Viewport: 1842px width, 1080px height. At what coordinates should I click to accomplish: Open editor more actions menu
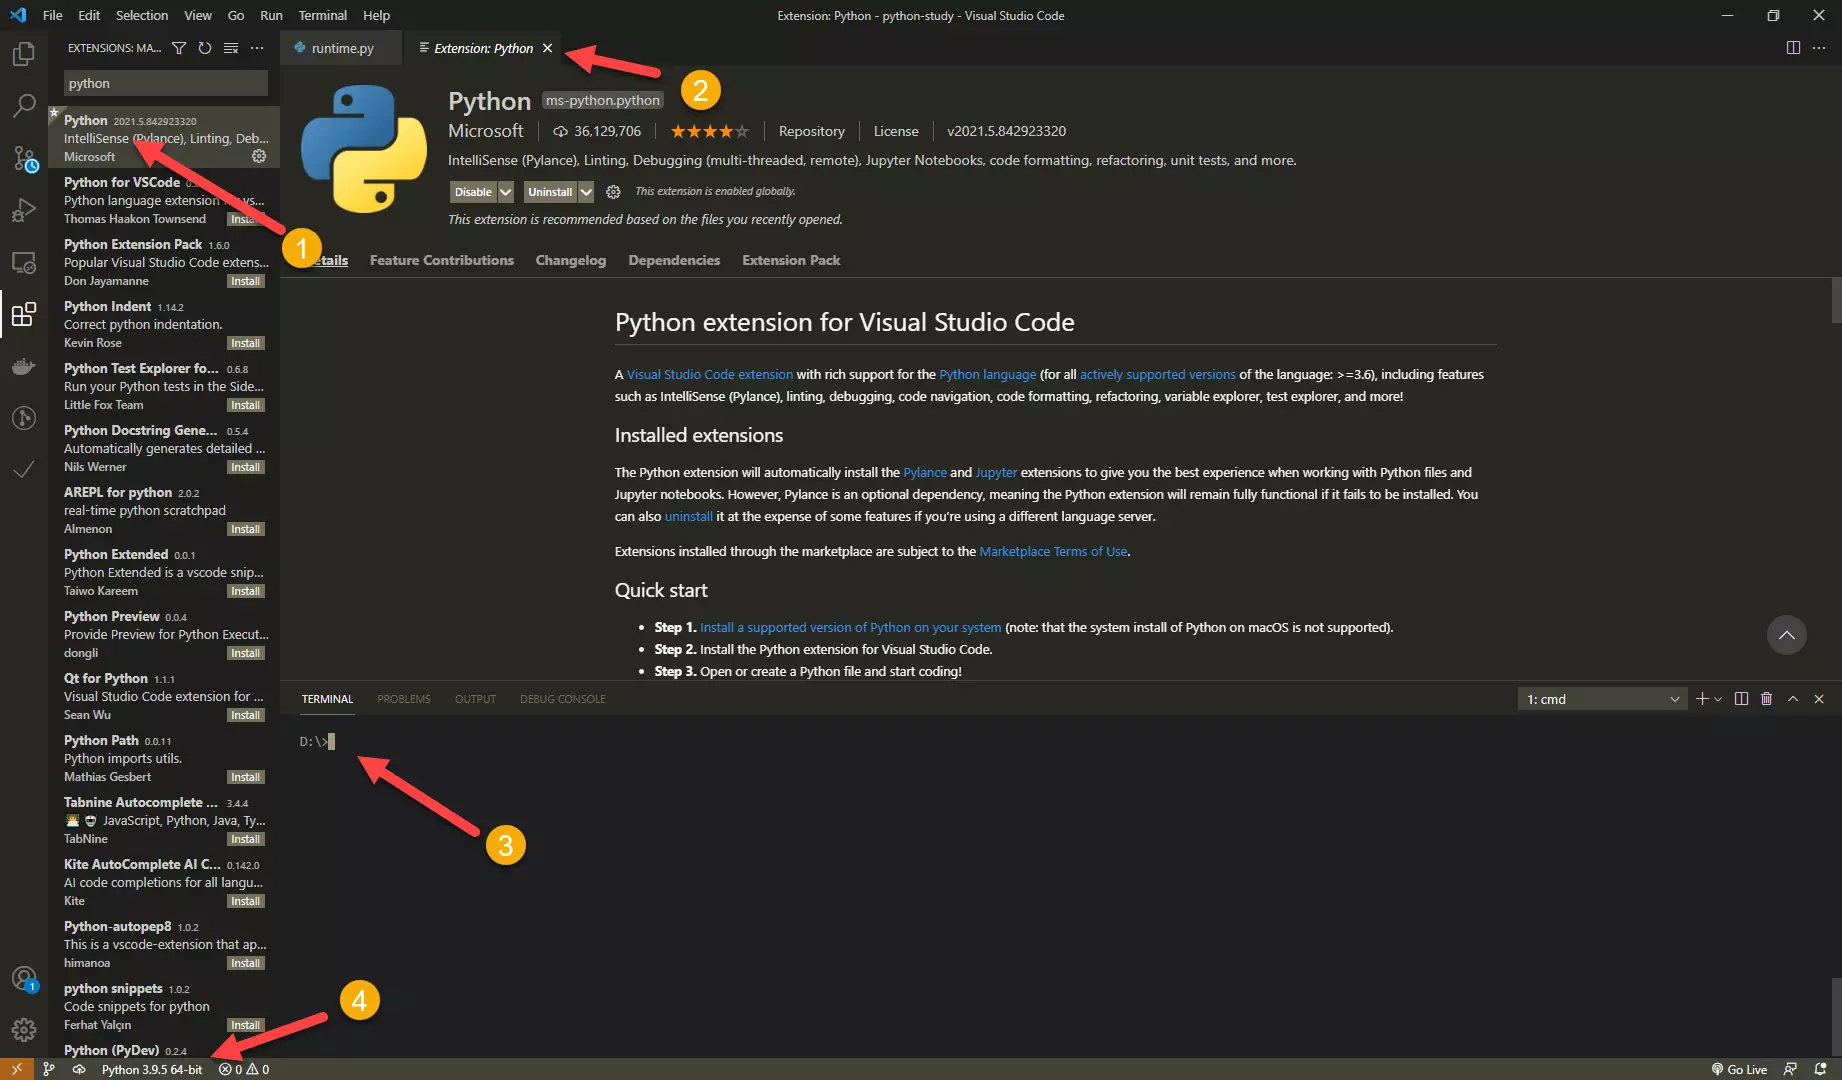coord(1819,48)
